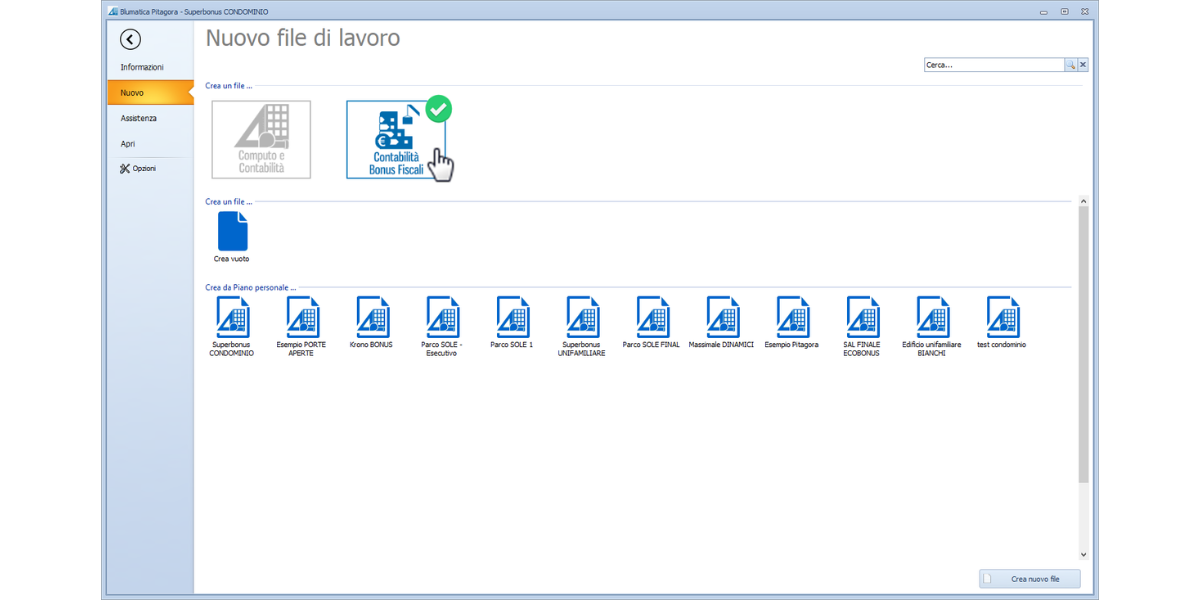Run search with the magnifier icon
The height and width of the screenshot is (600, 1200).
(1070, 65)
